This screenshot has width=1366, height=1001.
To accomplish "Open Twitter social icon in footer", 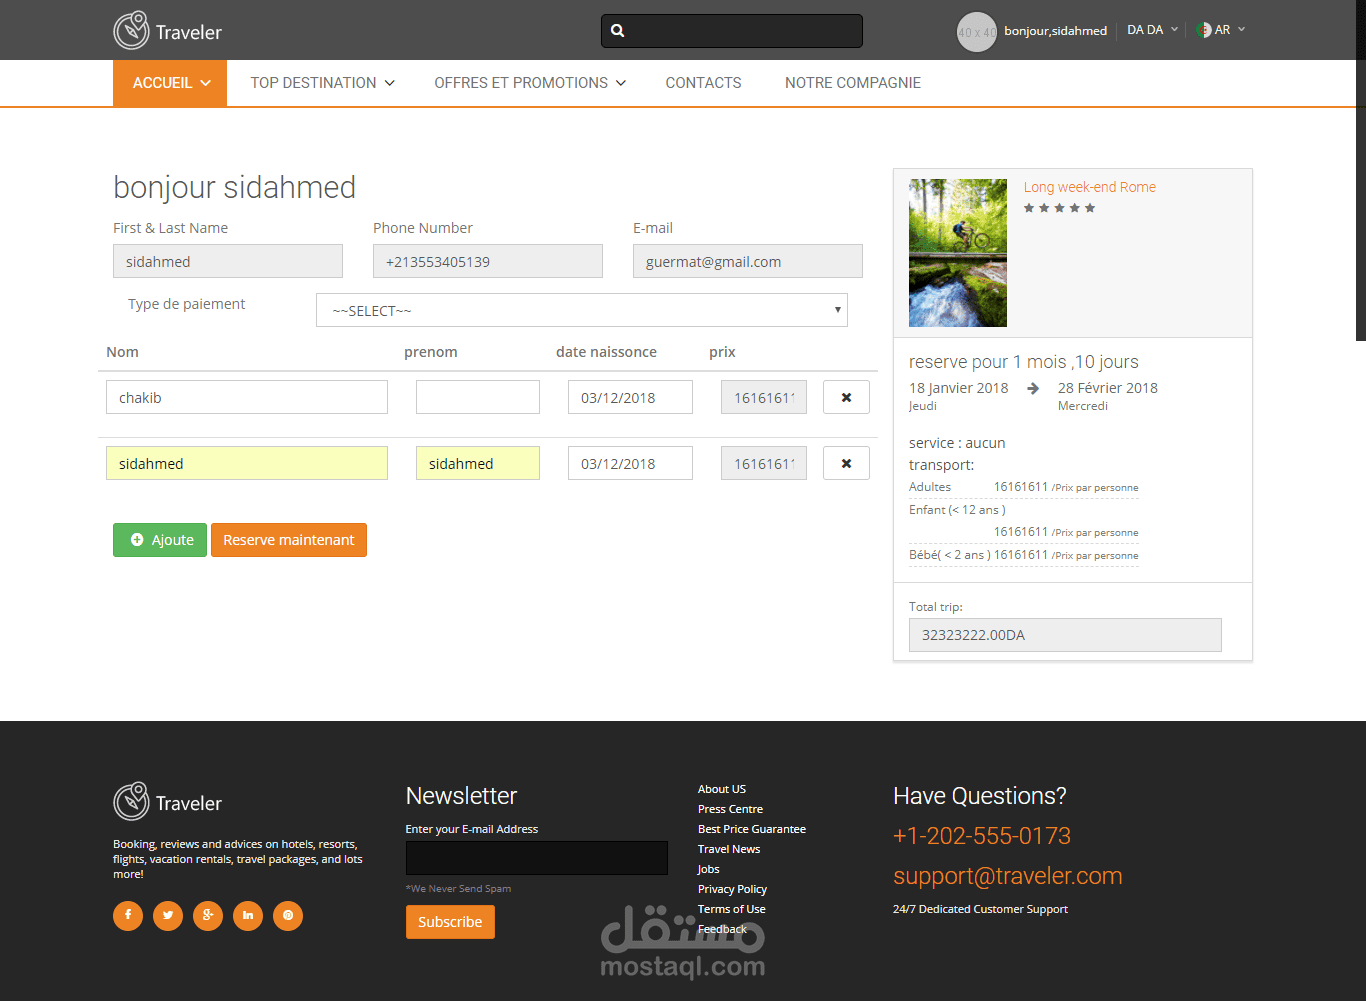I will [x=168, y=915].
